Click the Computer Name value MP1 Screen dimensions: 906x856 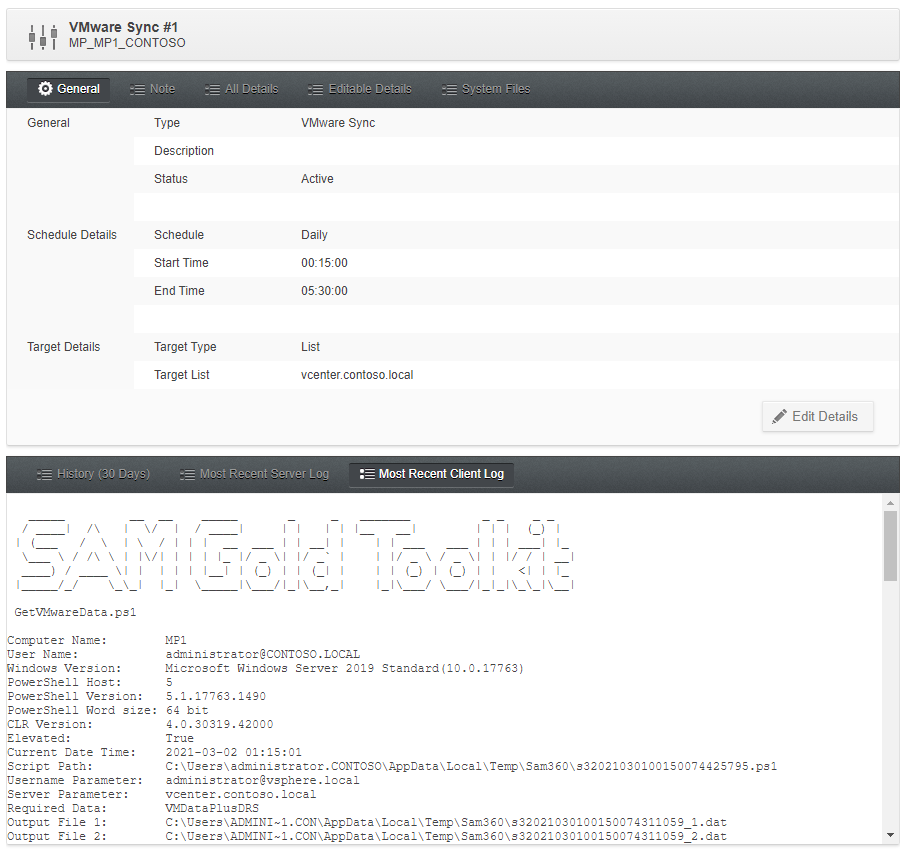176,640
